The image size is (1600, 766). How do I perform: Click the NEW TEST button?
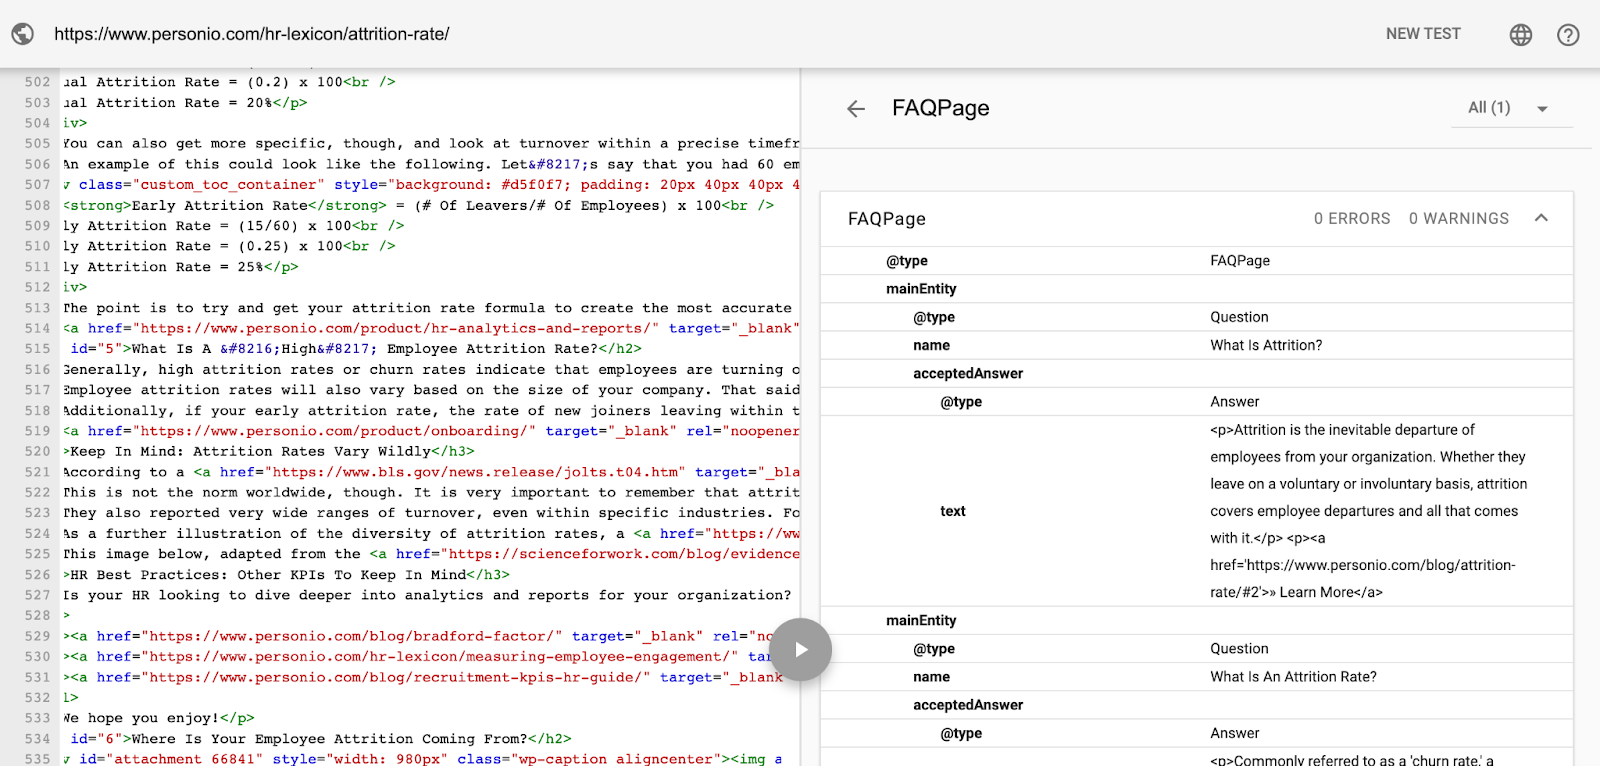[x=1423, y=34]
